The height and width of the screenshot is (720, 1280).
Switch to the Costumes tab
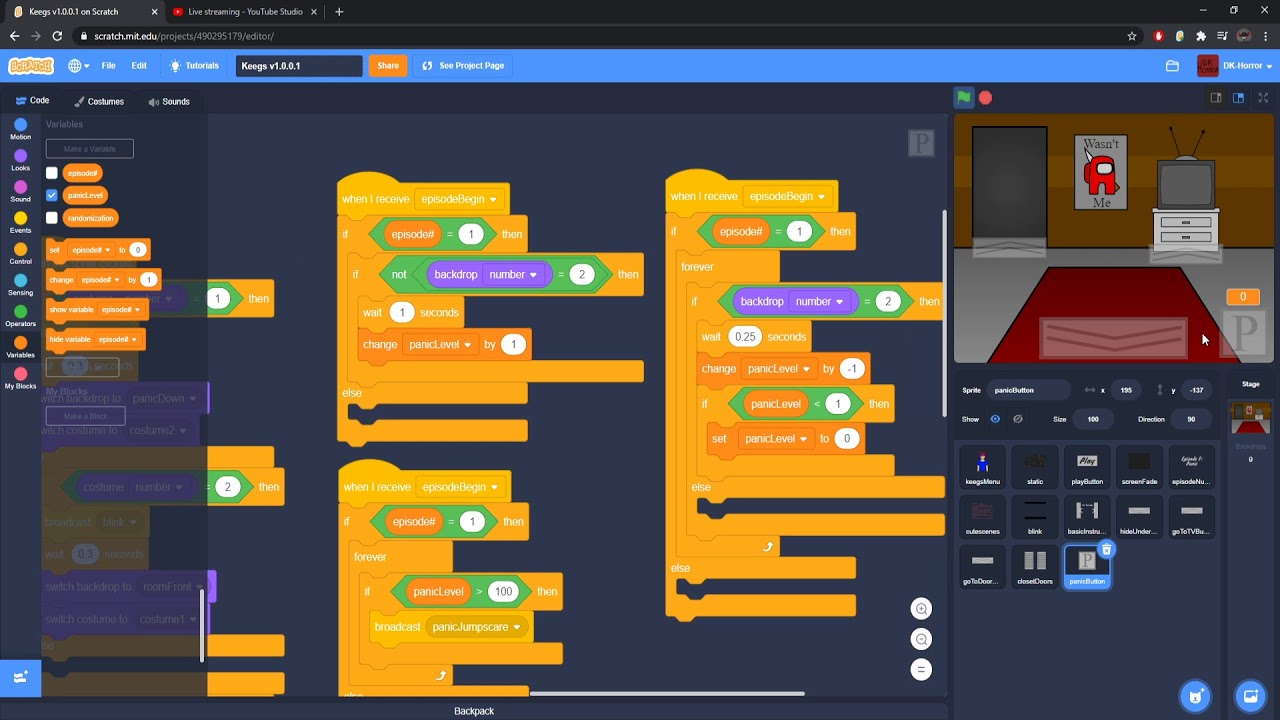point(100,101)
